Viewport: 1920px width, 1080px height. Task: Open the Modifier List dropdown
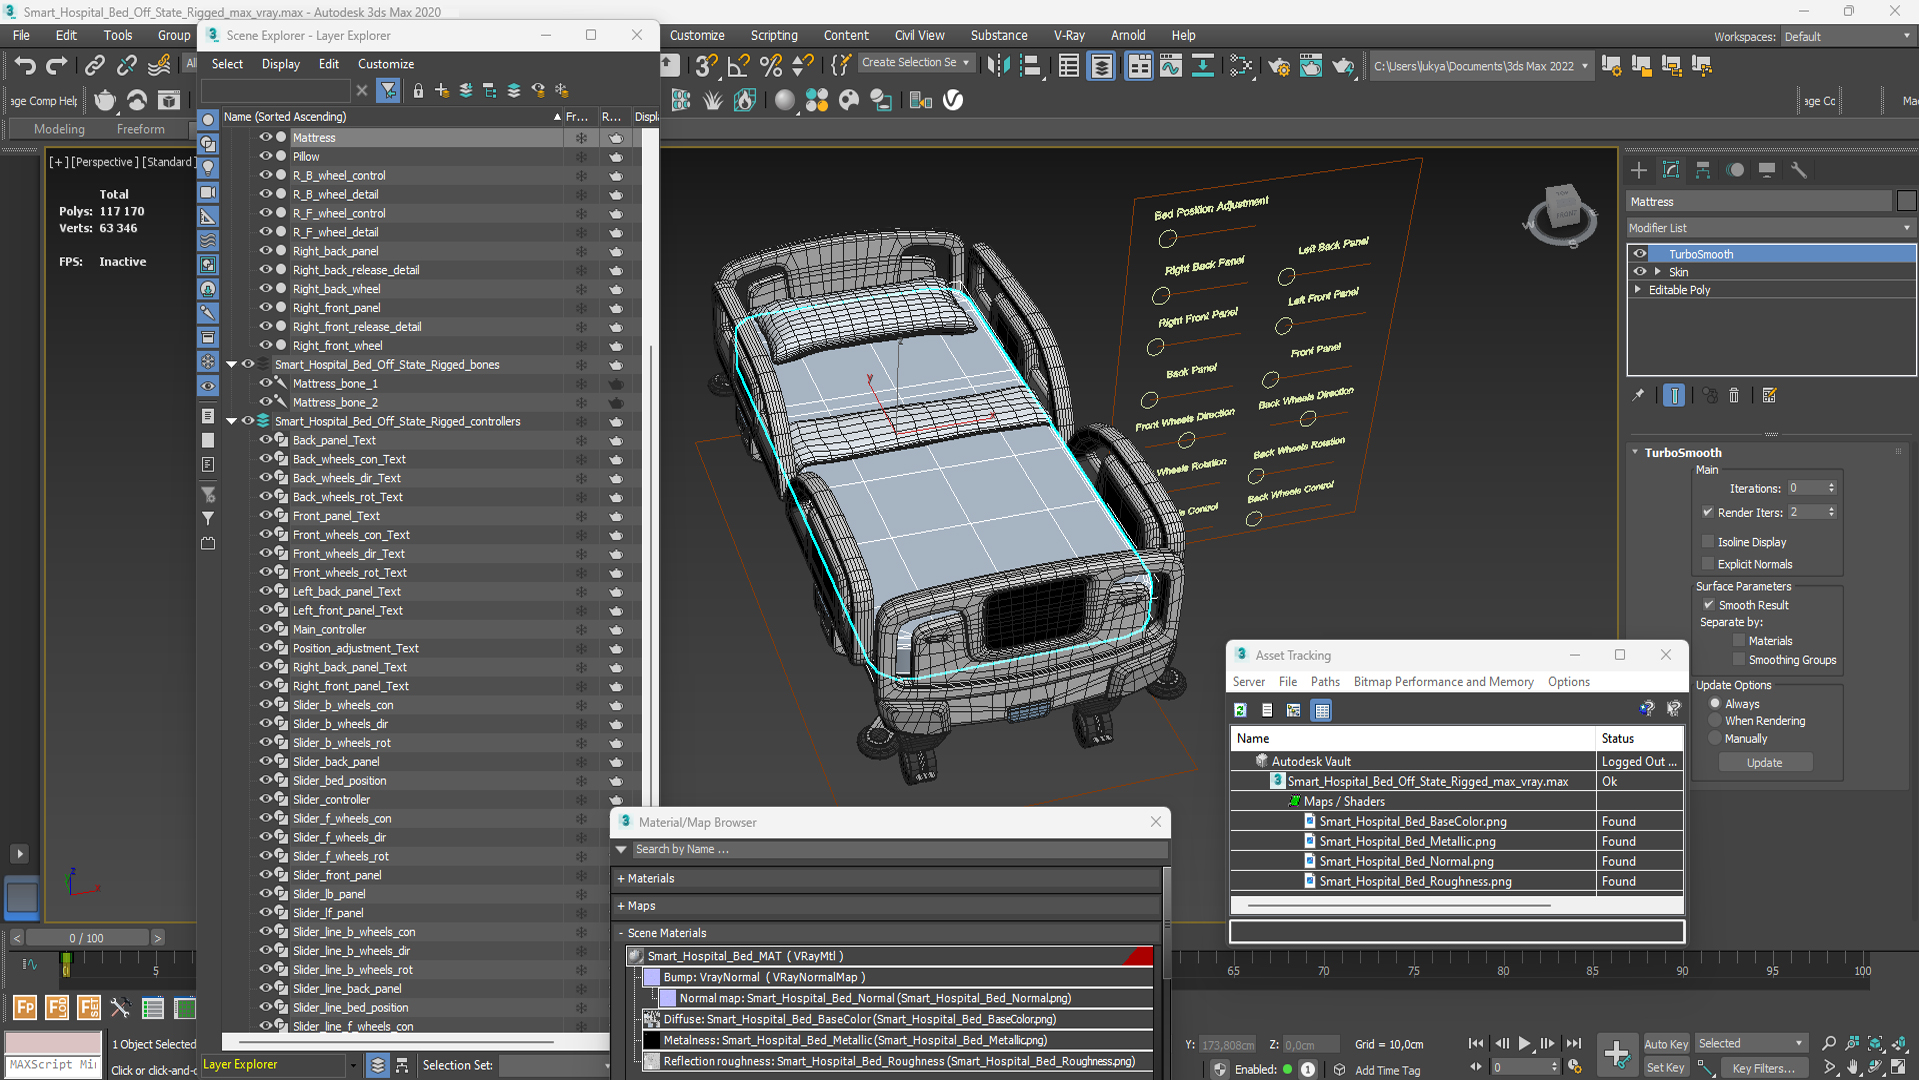(x=1770, y=228)
